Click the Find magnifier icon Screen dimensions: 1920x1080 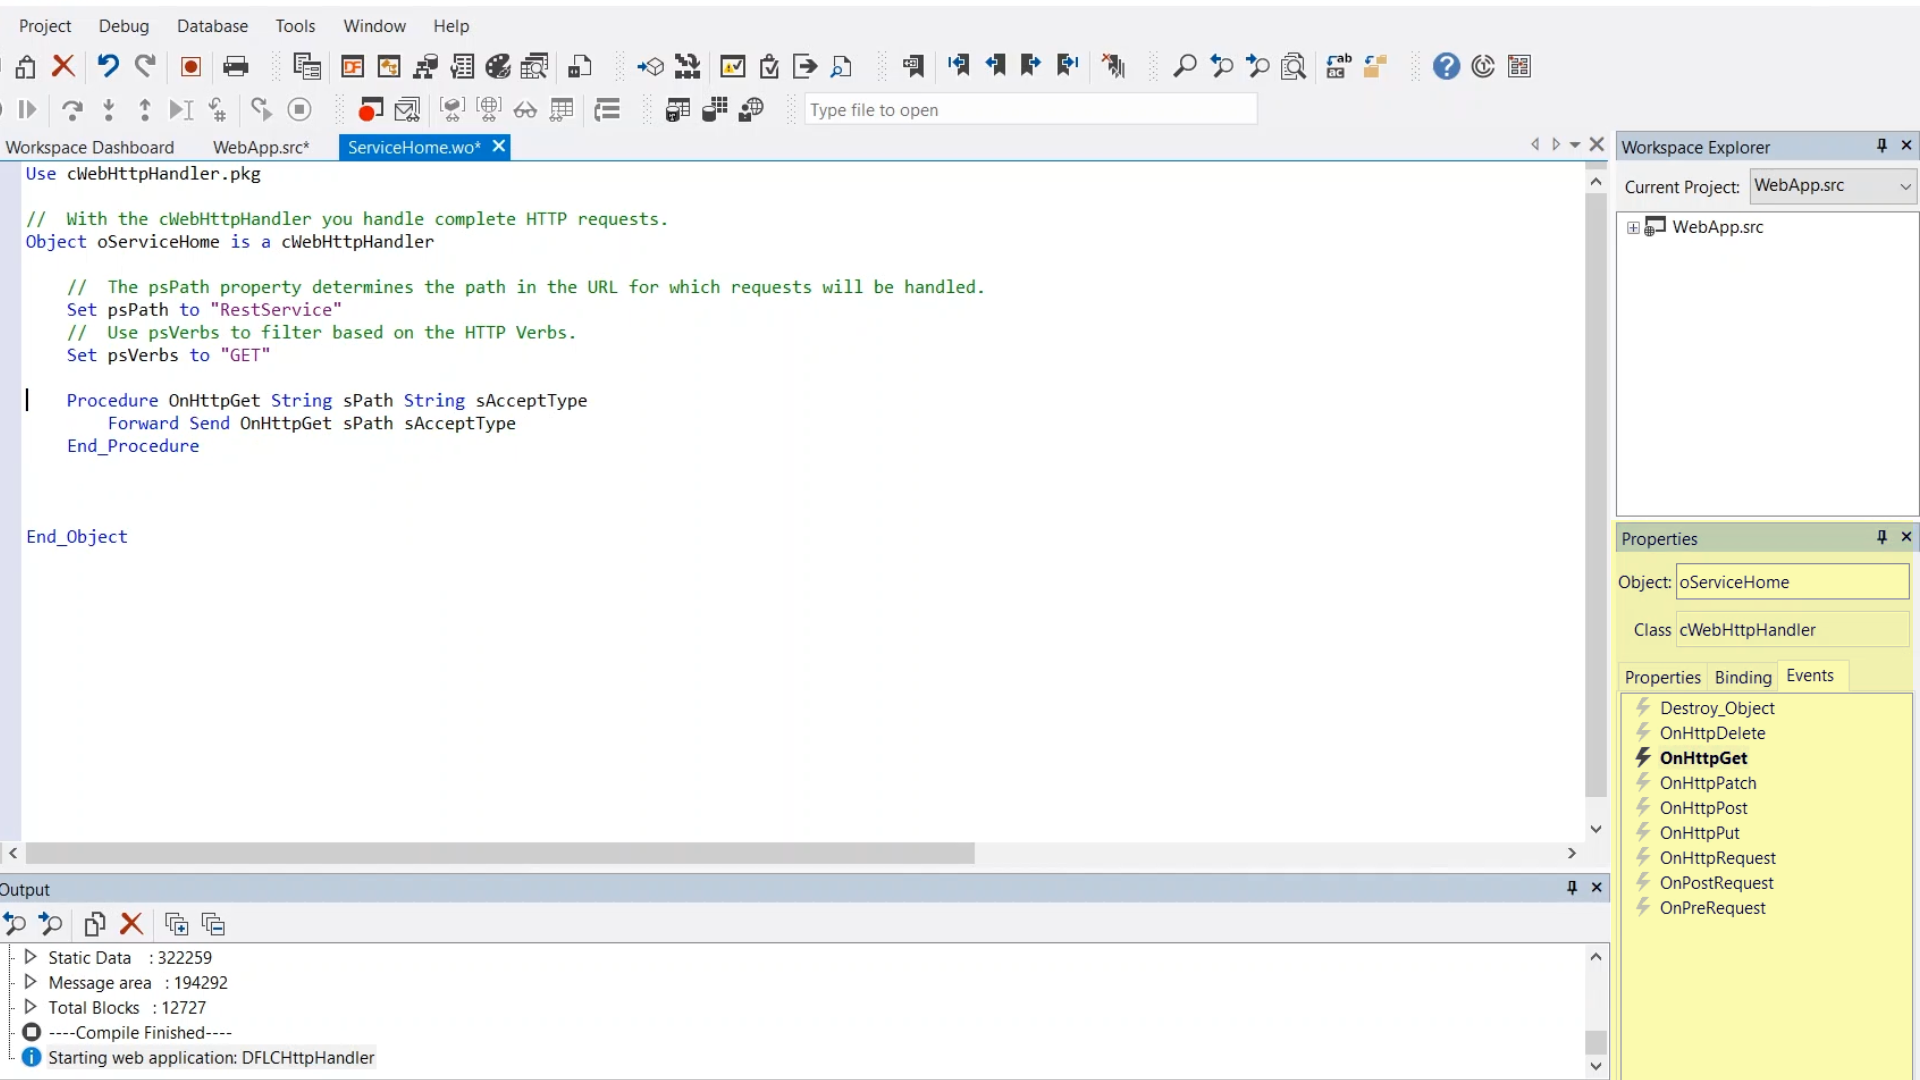coord(1185,66)
